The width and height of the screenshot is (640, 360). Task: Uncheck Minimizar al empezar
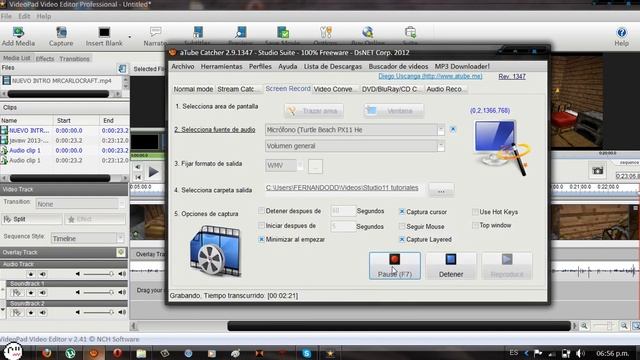tap(261, 239)
